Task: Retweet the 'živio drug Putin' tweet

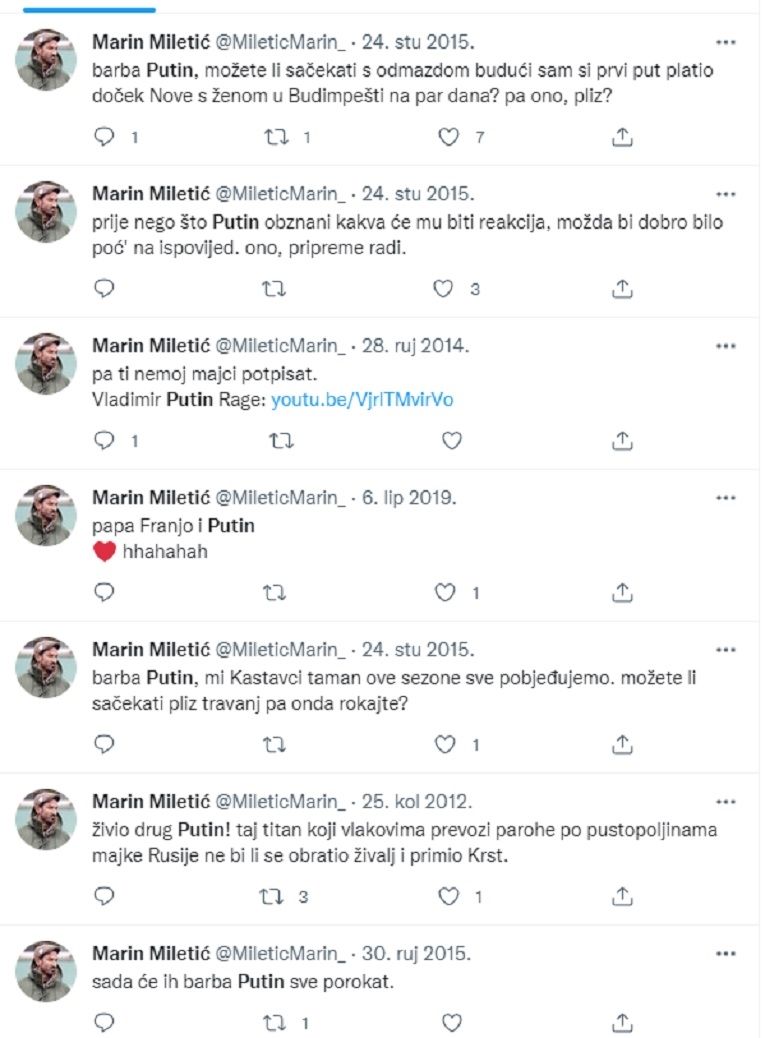Action: (274, 897)
